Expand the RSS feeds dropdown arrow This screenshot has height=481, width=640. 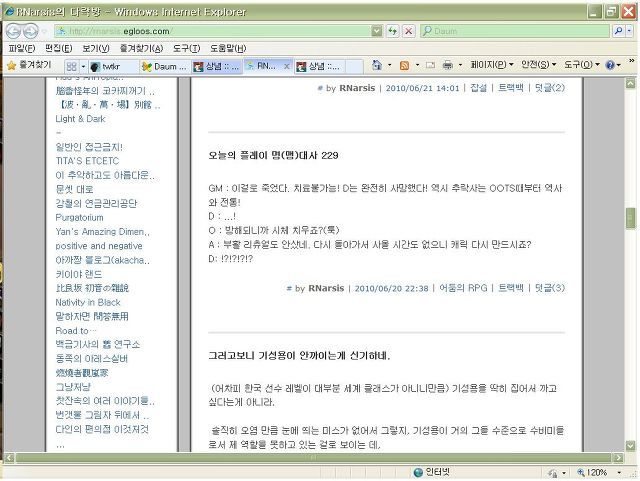tap(417, 65)
